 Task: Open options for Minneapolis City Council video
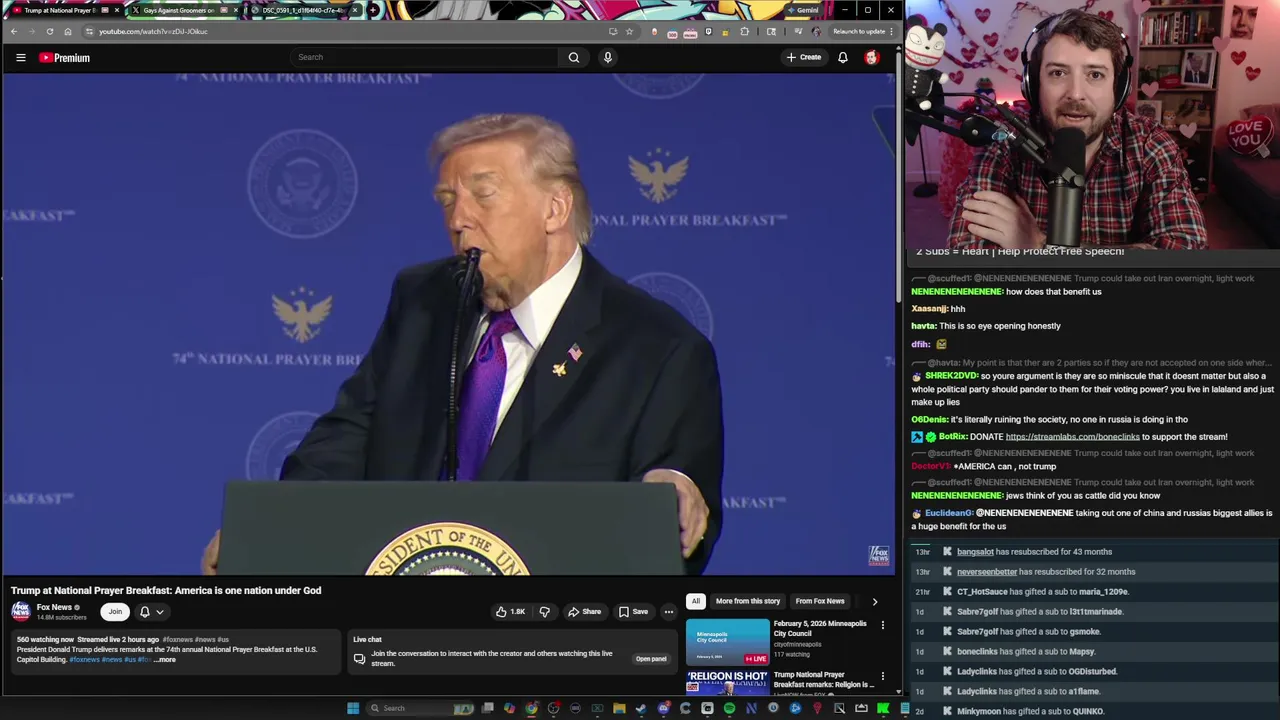[x=883, y=625]
